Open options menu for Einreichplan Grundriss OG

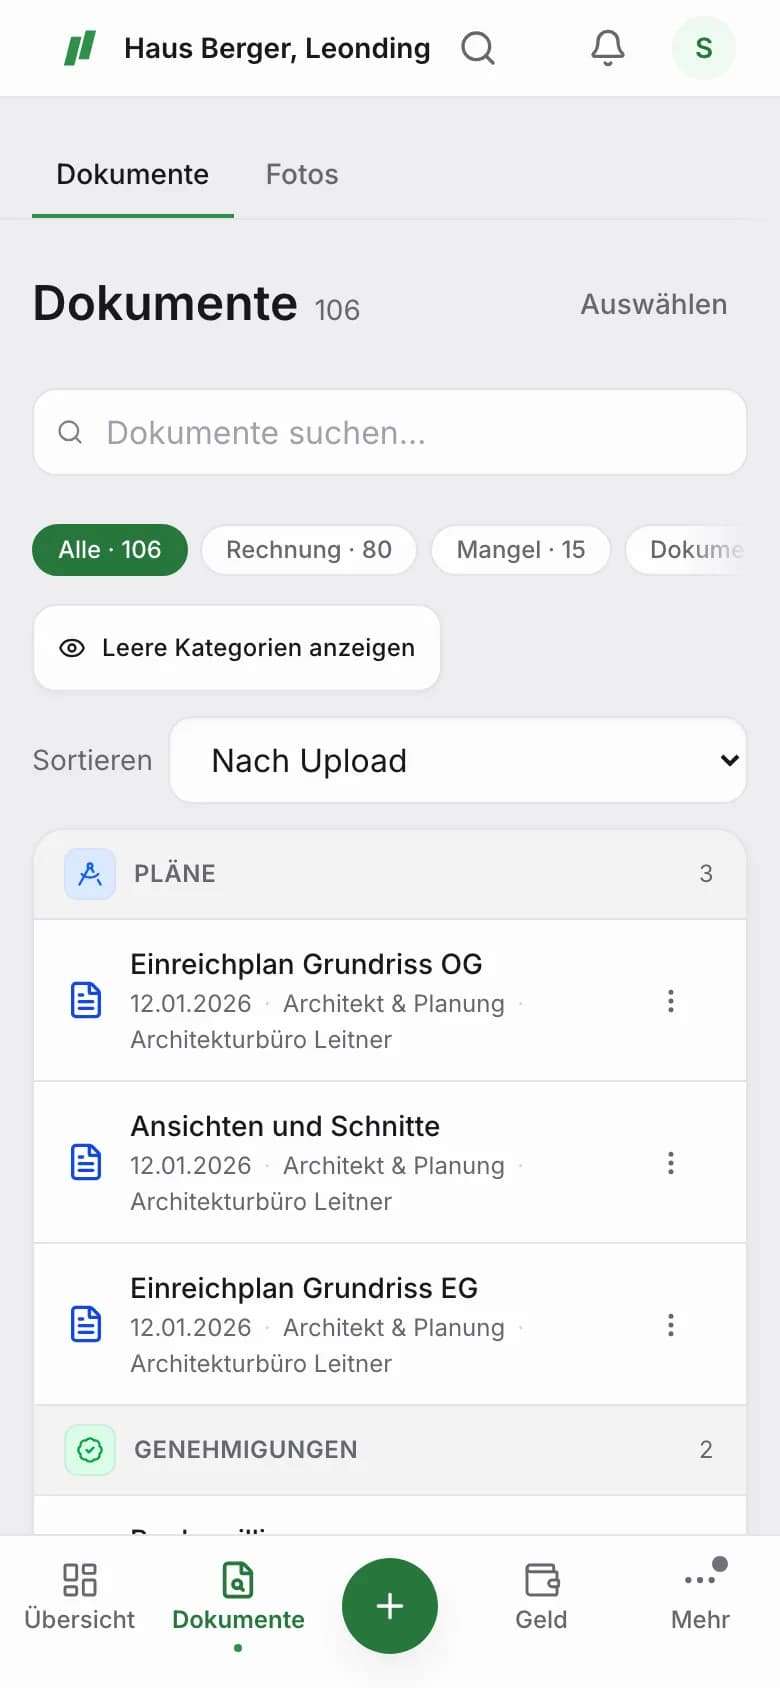click(671, 1001)
